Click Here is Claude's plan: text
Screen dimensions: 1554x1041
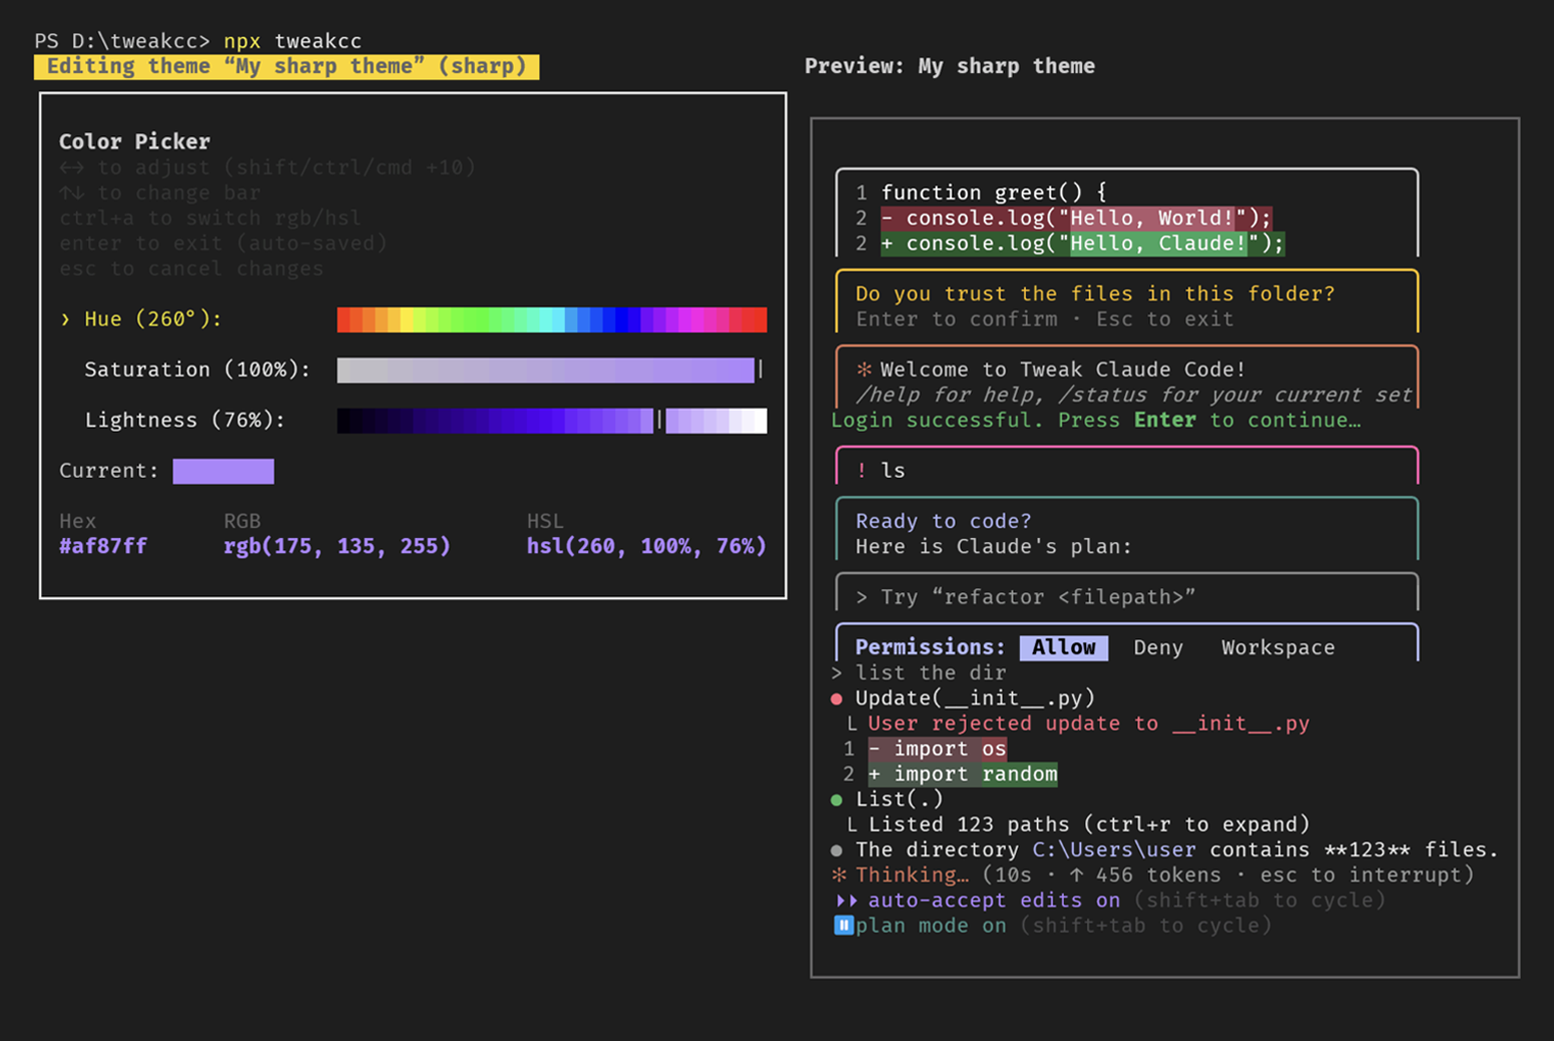(x=994, y=546)
